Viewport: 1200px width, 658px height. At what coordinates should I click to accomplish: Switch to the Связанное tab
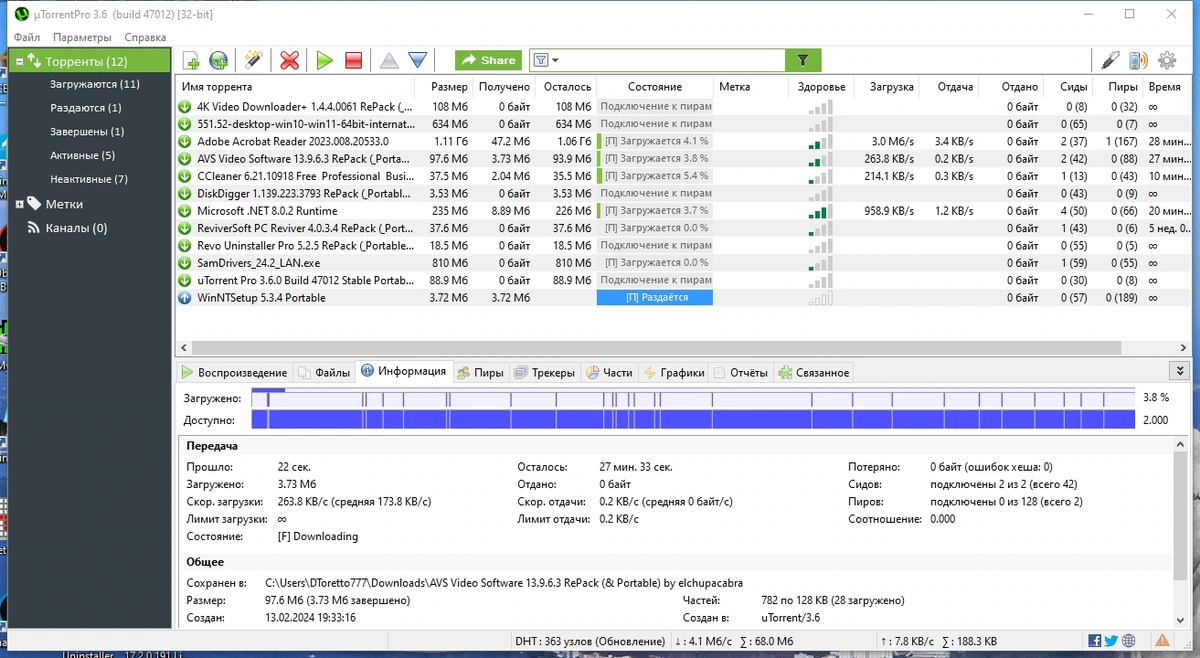813,373
